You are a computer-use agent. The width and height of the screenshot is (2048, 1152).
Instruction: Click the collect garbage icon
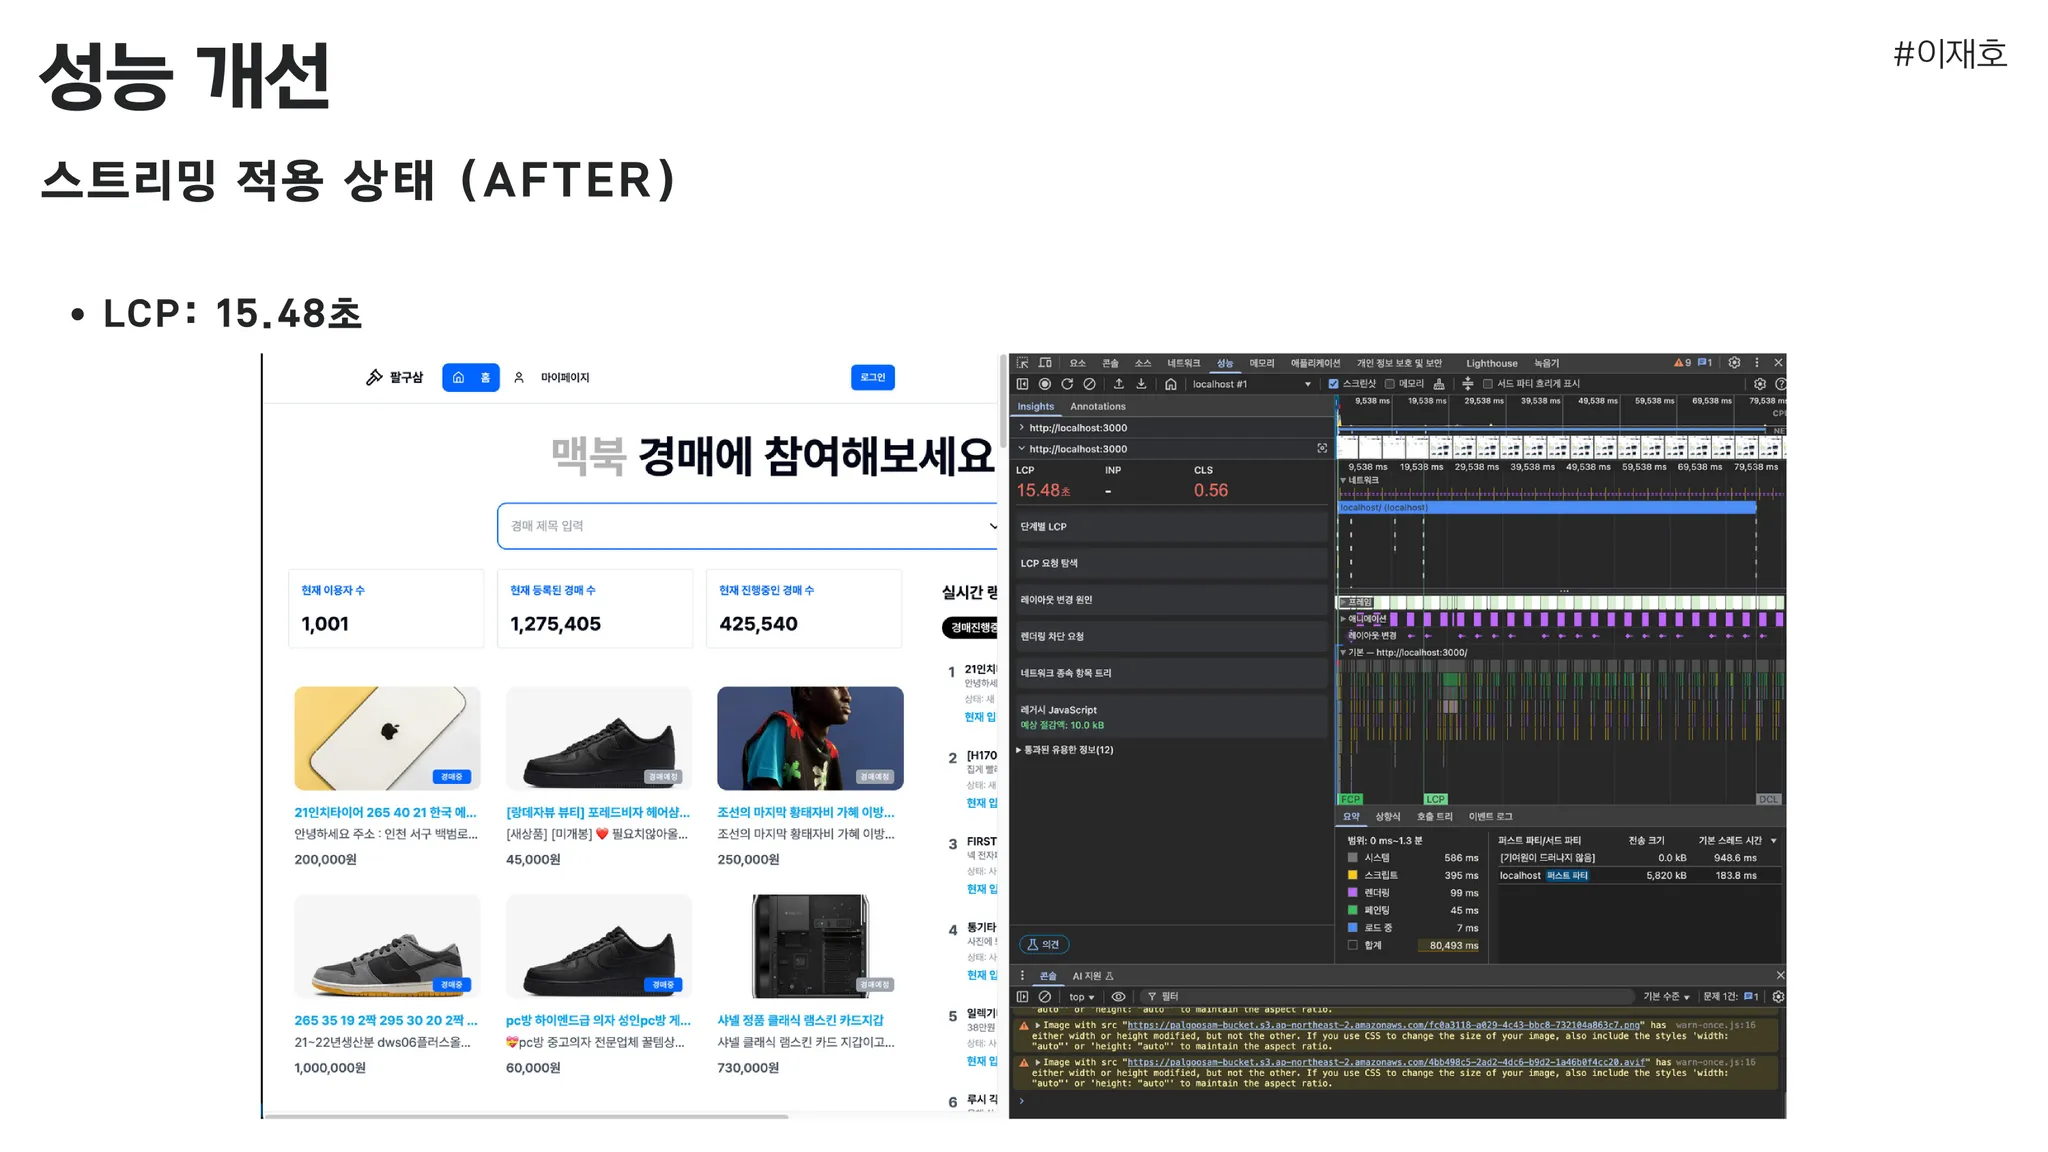pyautogui.click(x=1439, y=384)
